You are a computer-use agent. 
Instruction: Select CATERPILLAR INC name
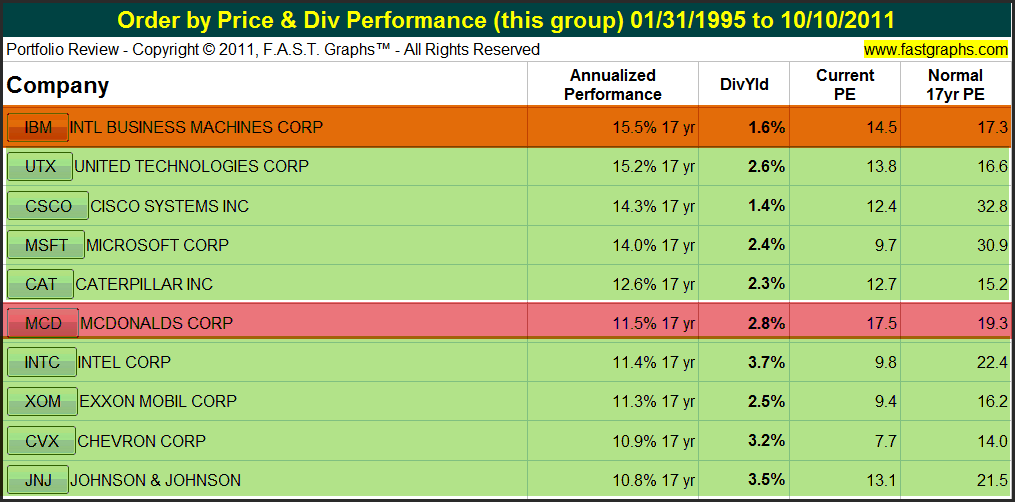(x=144, y=284)
